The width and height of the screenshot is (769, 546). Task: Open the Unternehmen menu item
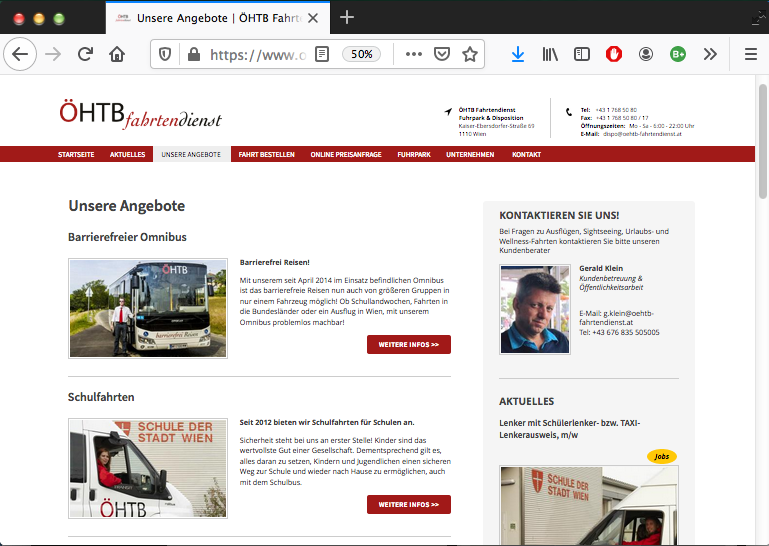point(470,154)
